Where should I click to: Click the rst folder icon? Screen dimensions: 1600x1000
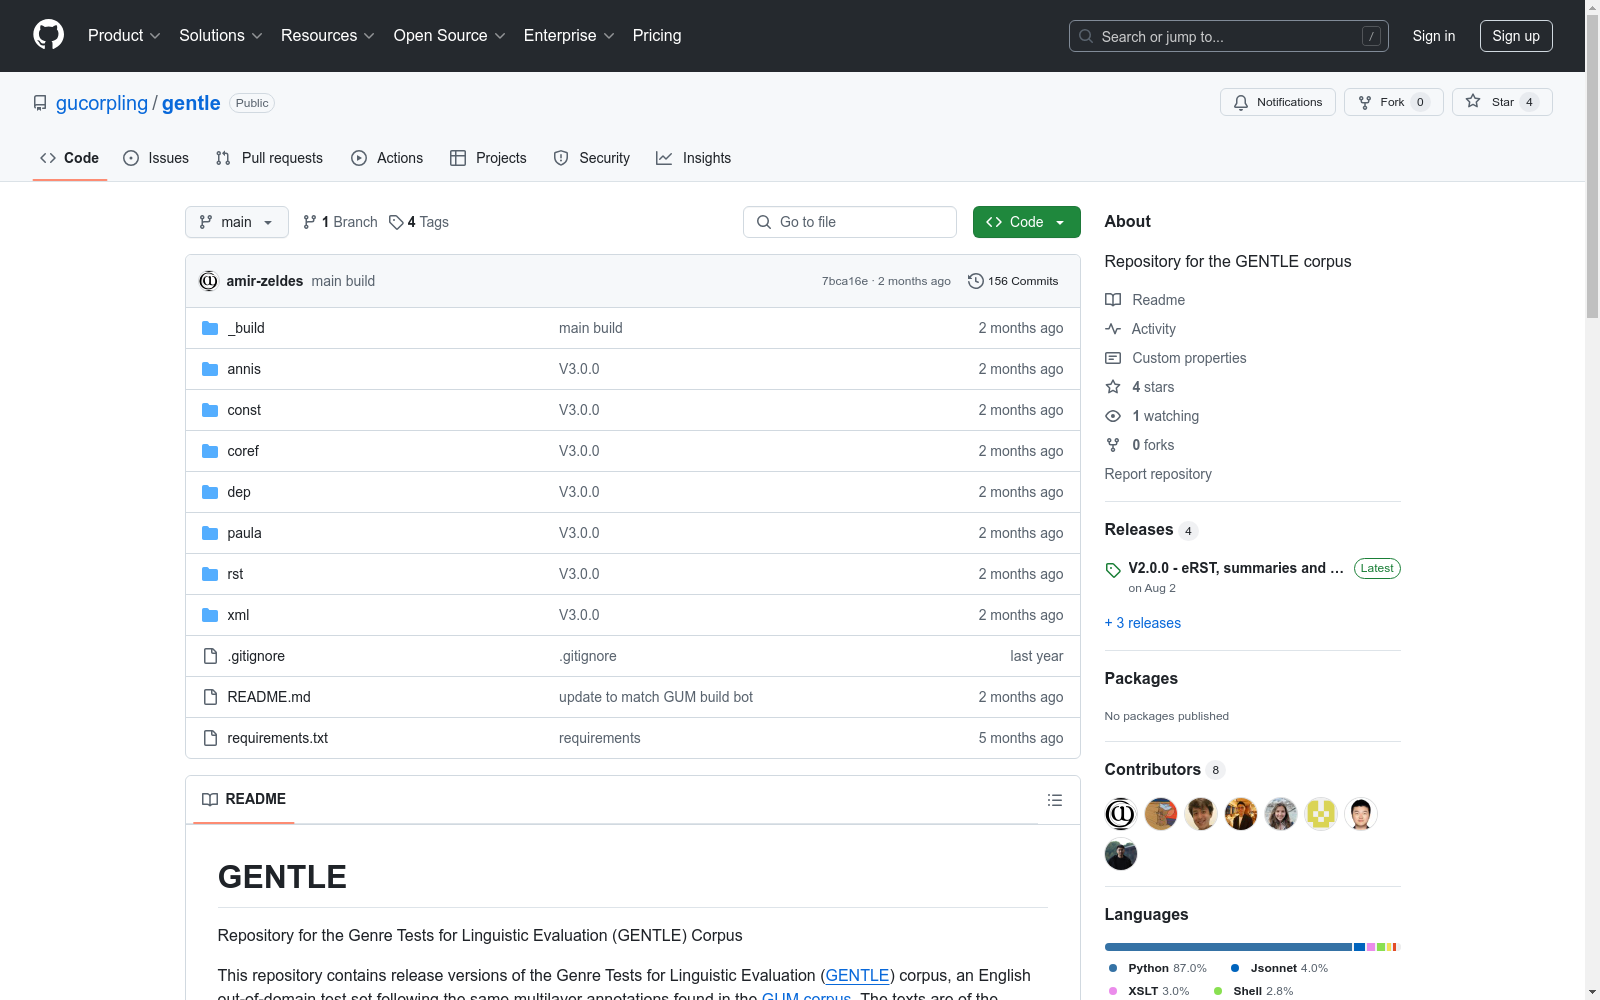click(210, 574)
